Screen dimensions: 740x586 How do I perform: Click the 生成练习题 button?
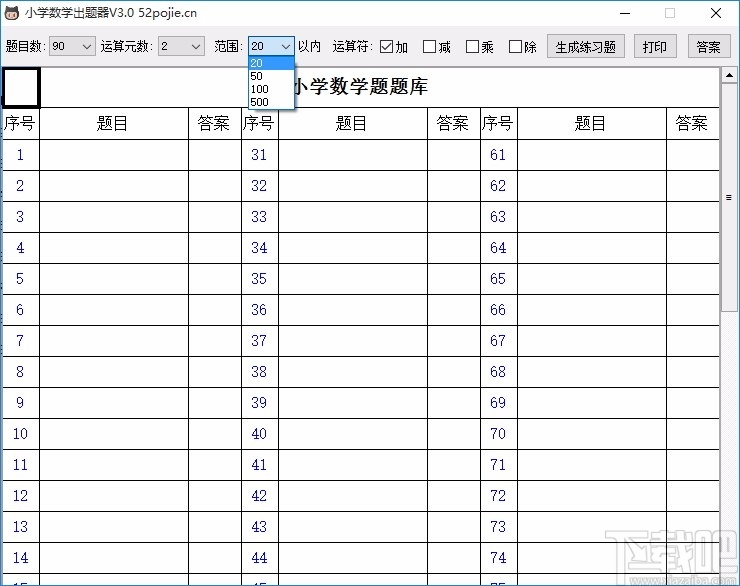coord(586,46)
